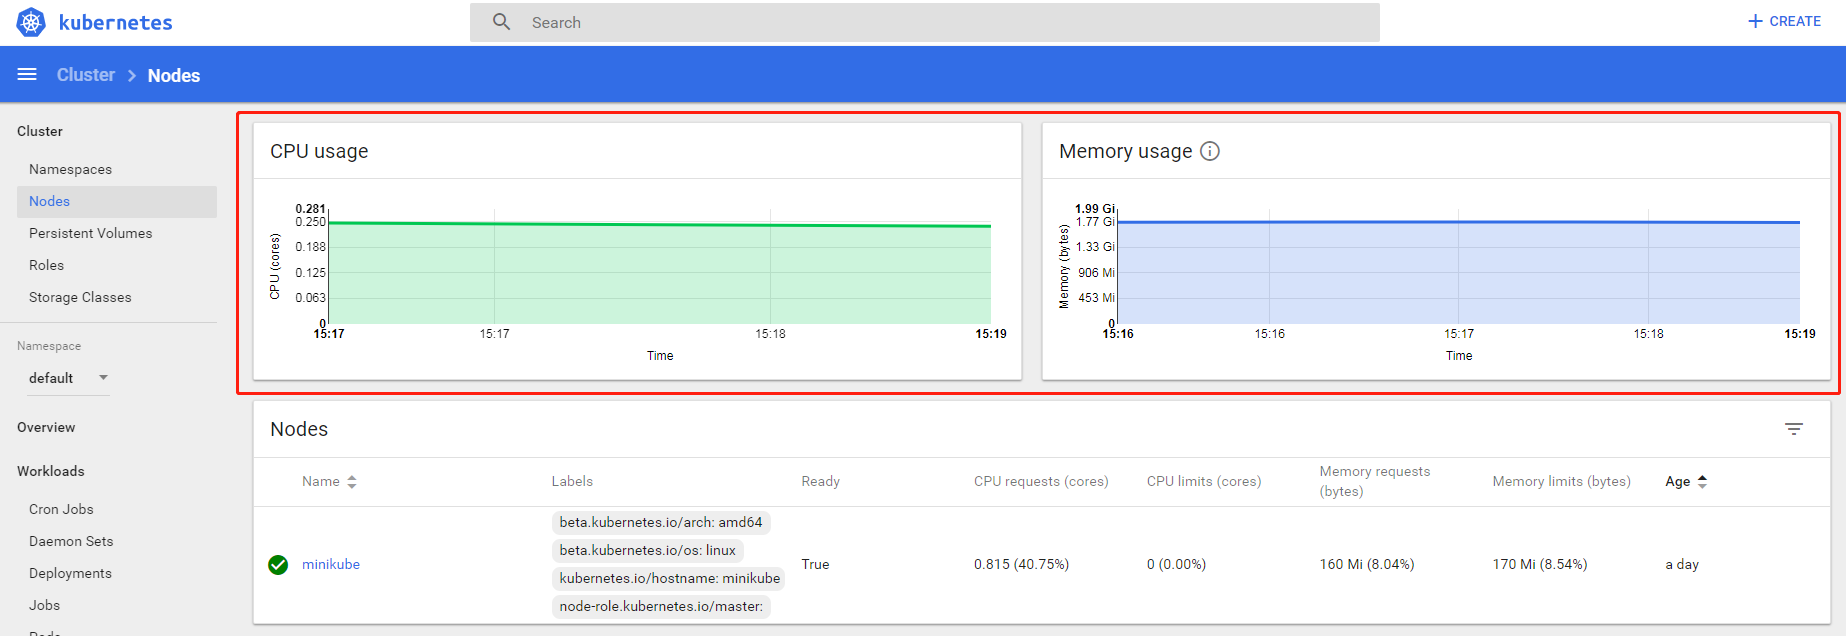1846x636 pixels.
Task: Open the hamburger navigation menu
Action: click(x=27, y=75)
